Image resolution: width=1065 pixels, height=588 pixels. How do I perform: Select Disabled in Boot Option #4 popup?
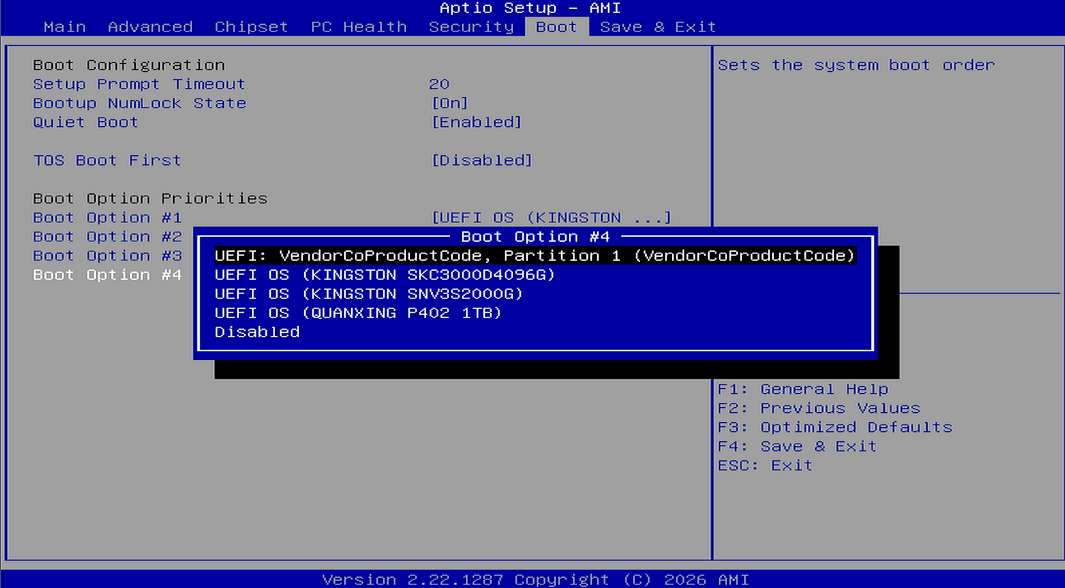click(257, 332)
